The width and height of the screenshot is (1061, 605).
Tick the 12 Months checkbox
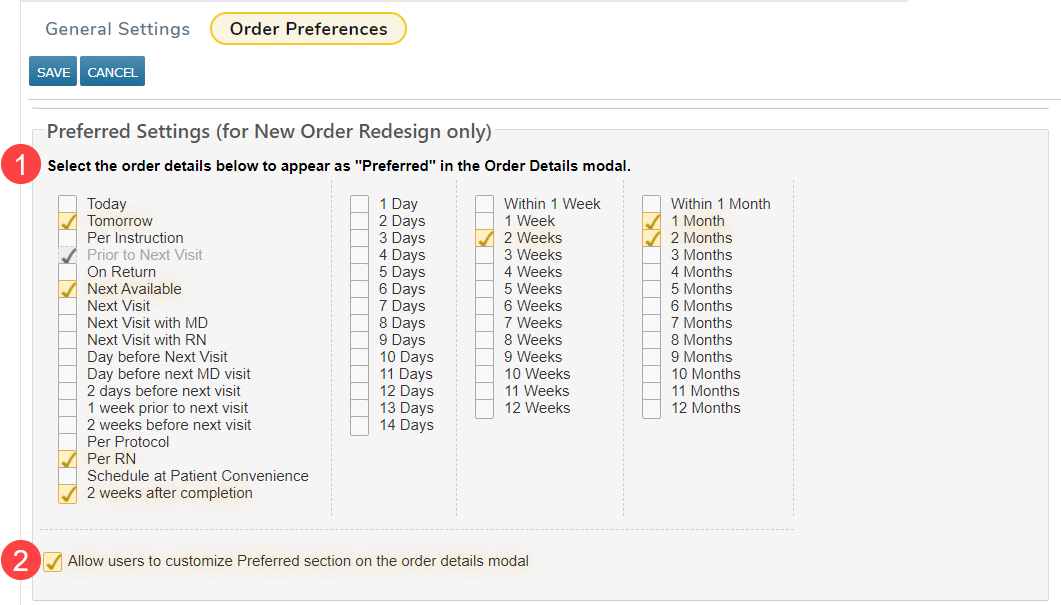coord(651,408)
